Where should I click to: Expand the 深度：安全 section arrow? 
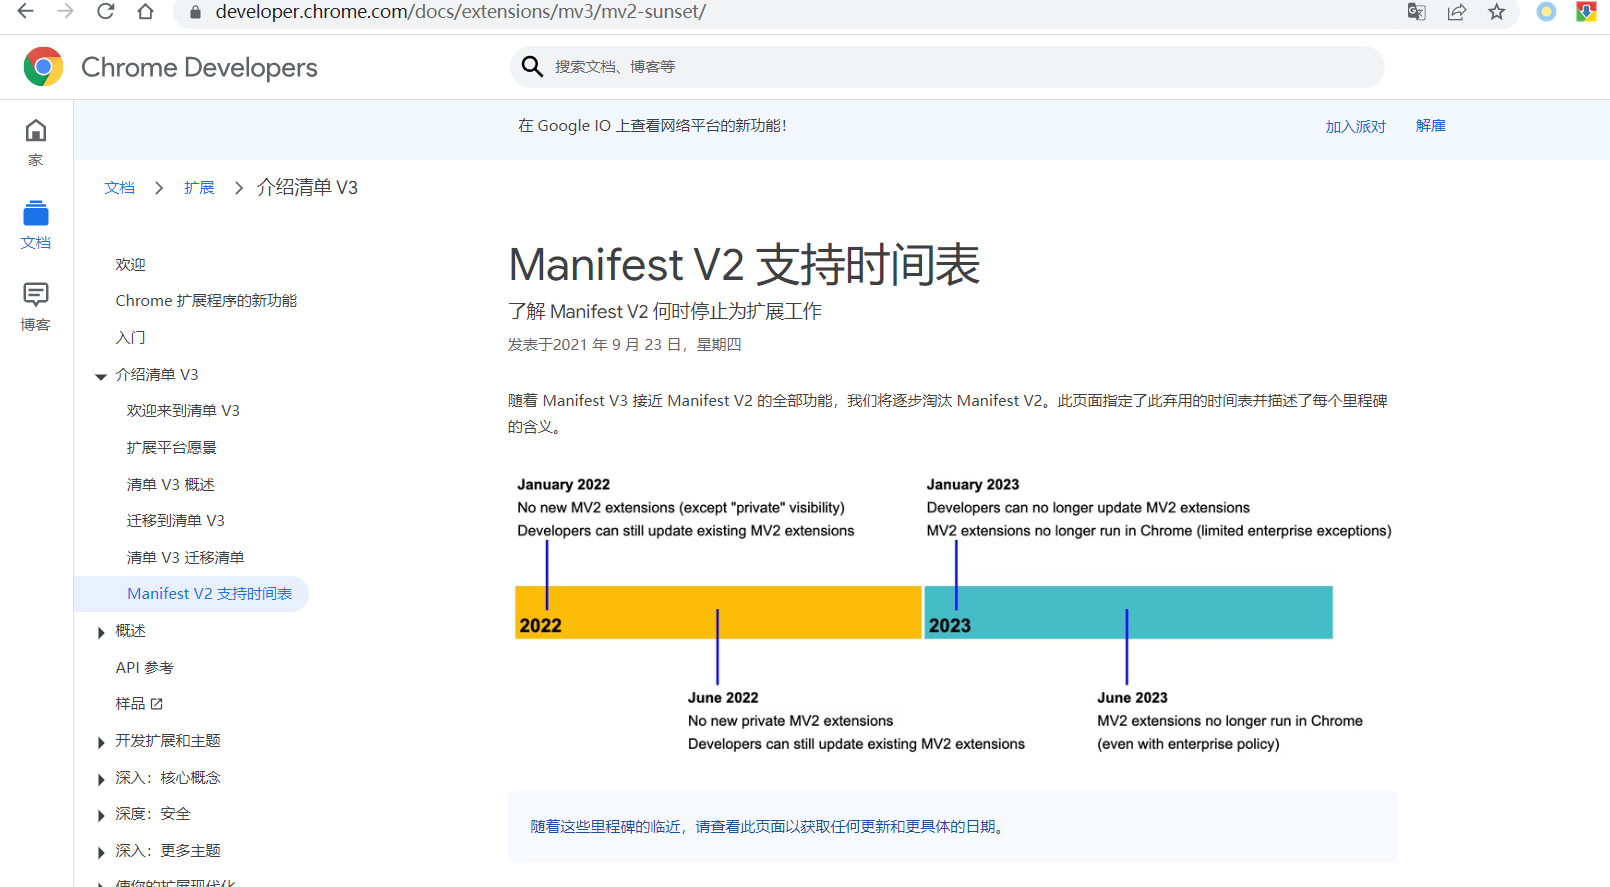101,816
